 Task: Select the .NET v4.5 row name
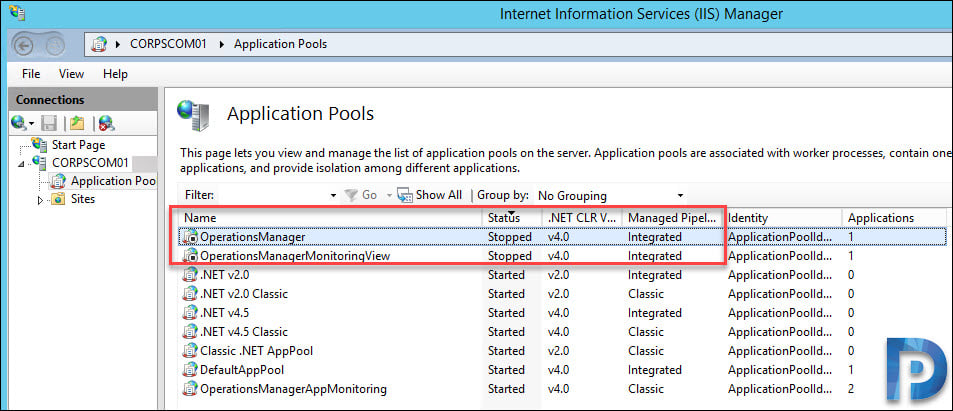224,313
